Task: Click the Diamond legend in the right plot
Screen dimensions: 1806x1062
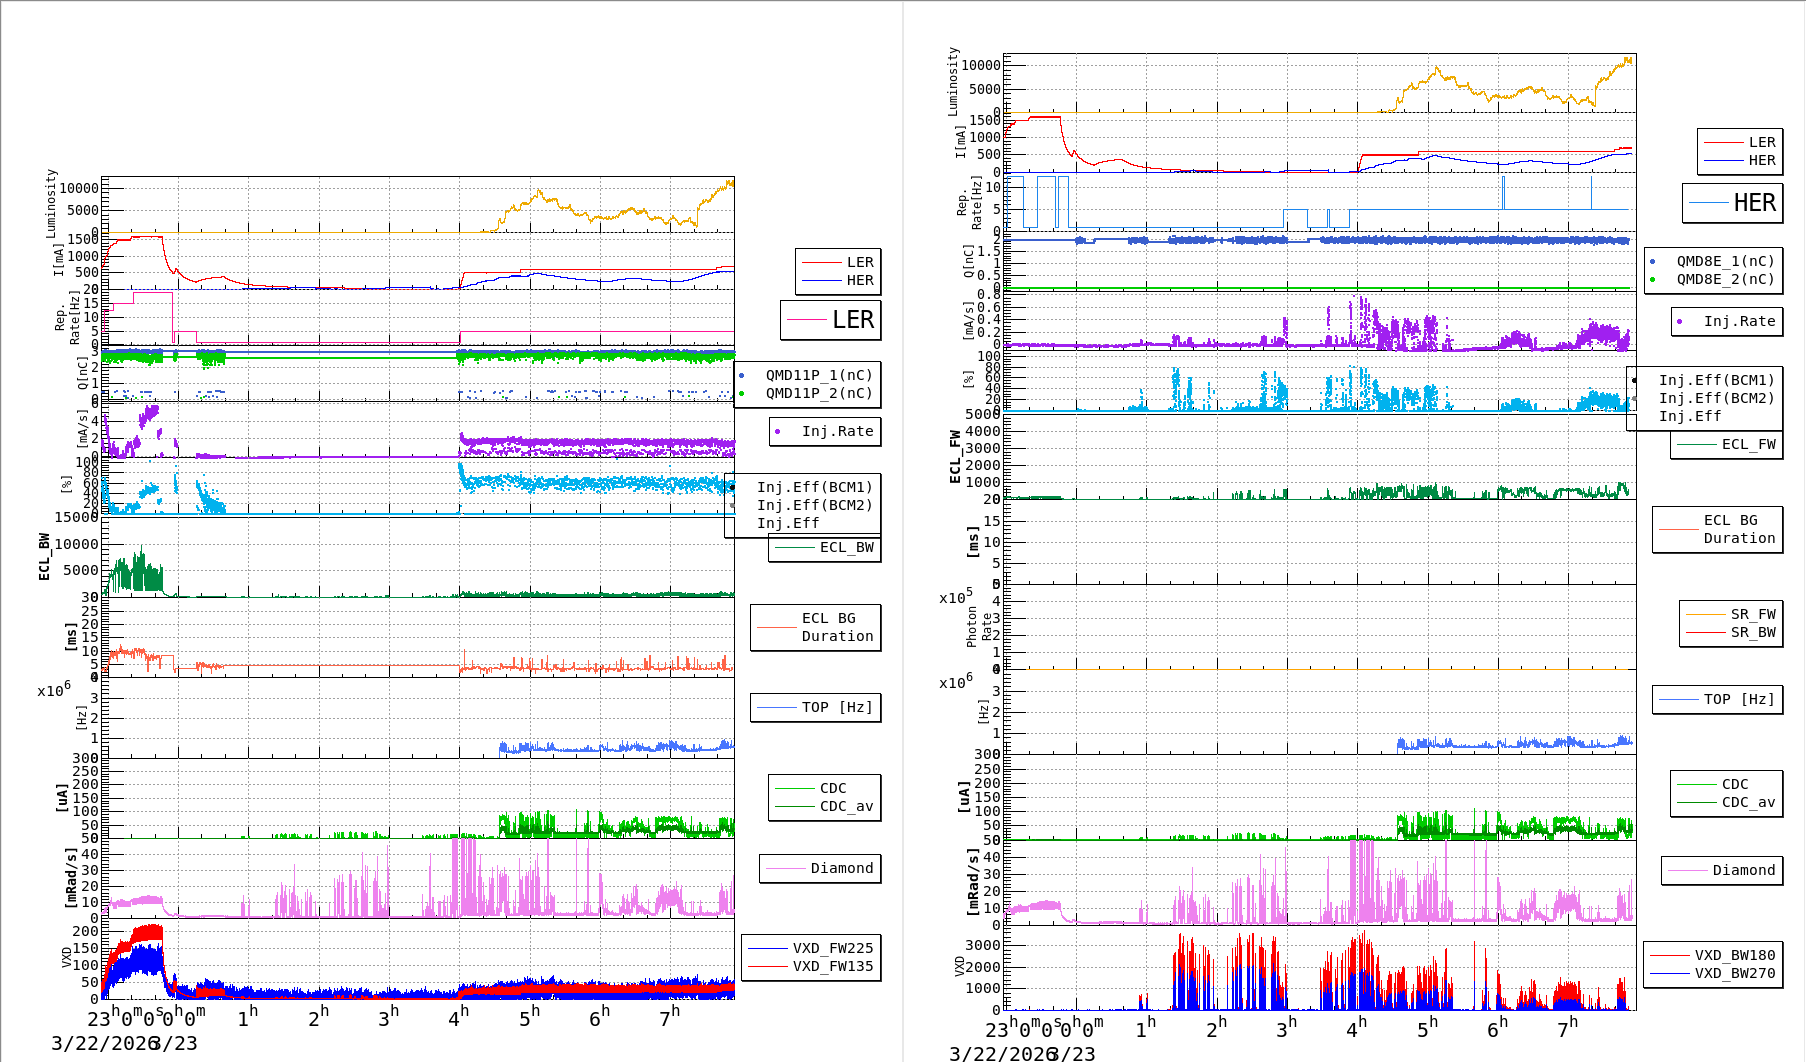Action: click(1722, 870)
